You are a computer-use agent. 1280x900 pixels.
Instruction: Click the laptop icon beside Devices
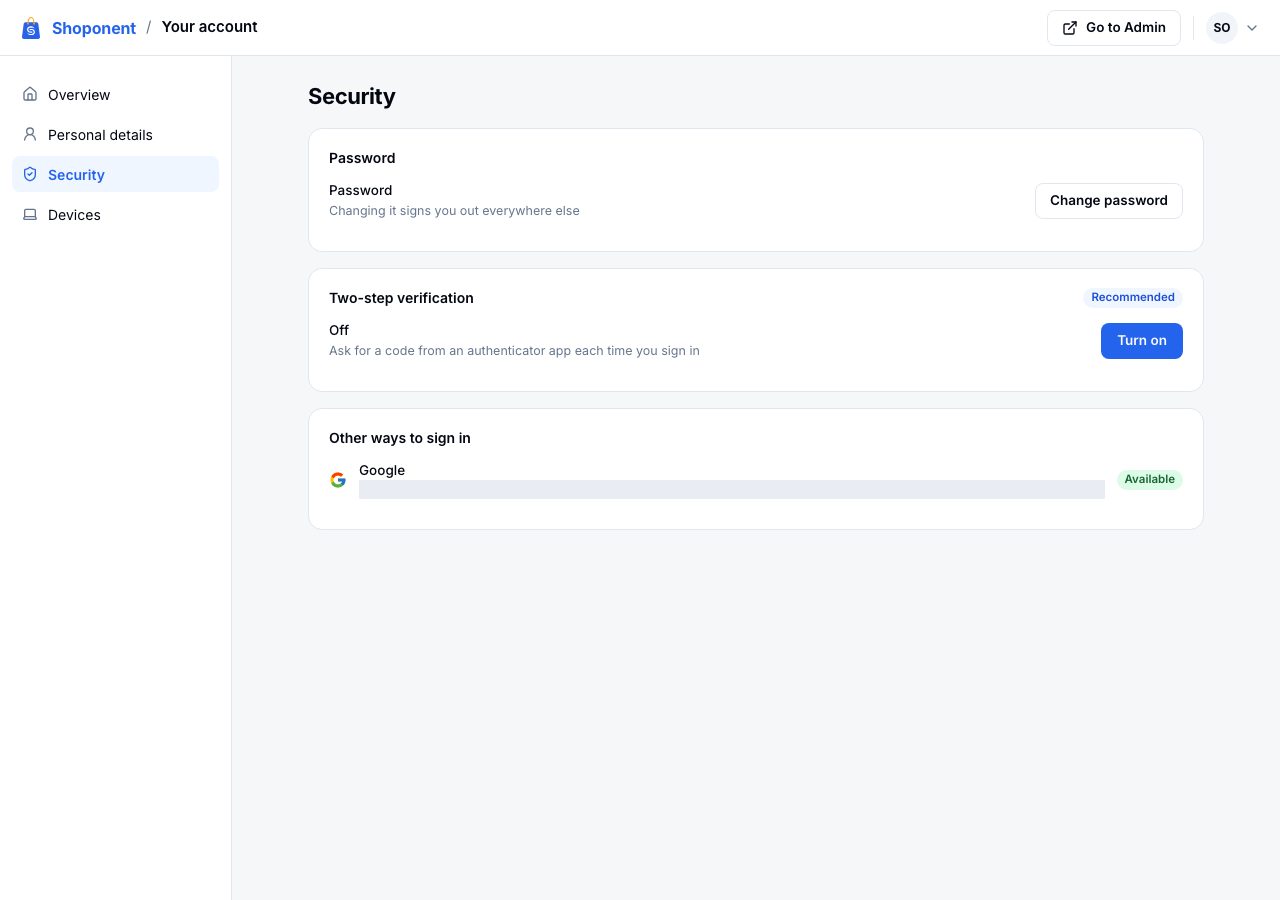(30, 214)
